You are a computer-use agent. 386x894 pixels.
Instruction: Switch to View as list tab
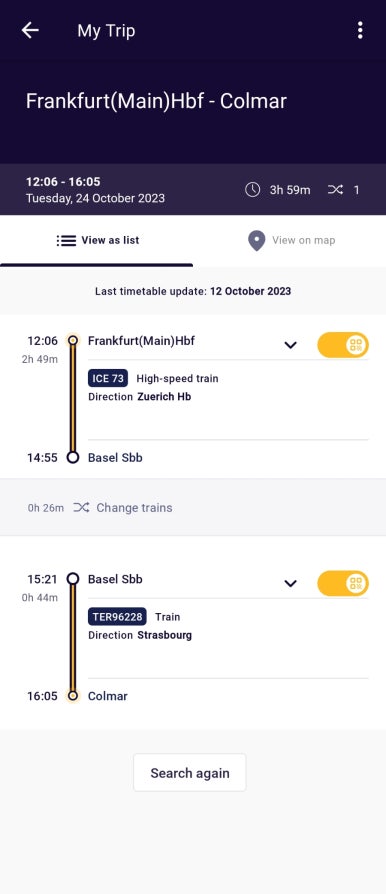(96, 241)
